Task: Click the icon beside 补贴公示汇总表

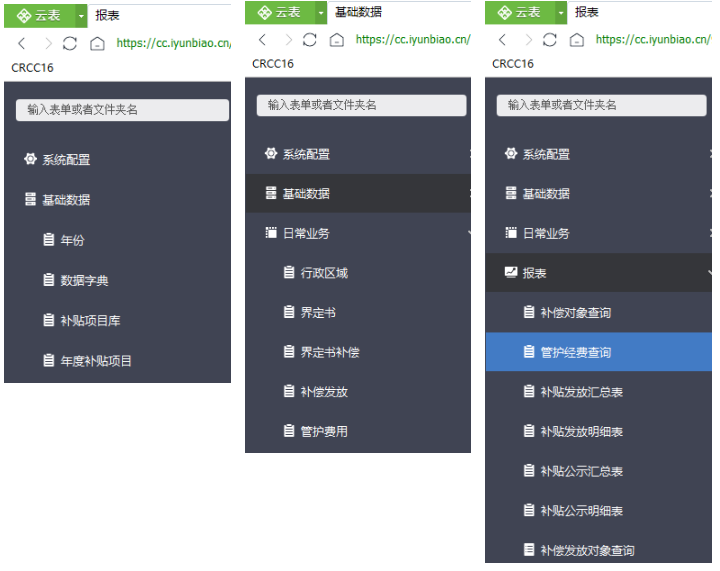Action: click(x=529, y=471)
